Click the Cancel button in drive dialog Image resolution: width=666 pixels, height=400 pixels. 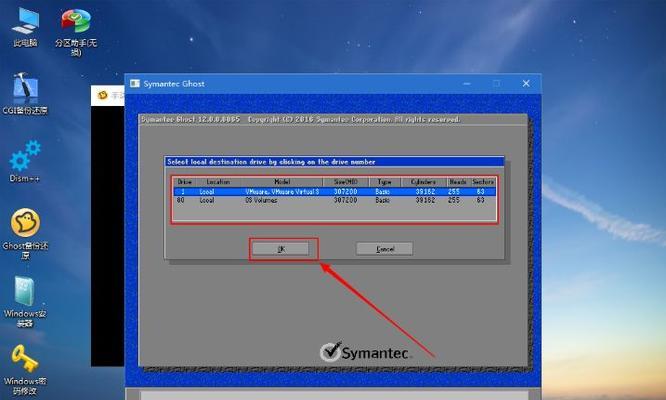384,249
